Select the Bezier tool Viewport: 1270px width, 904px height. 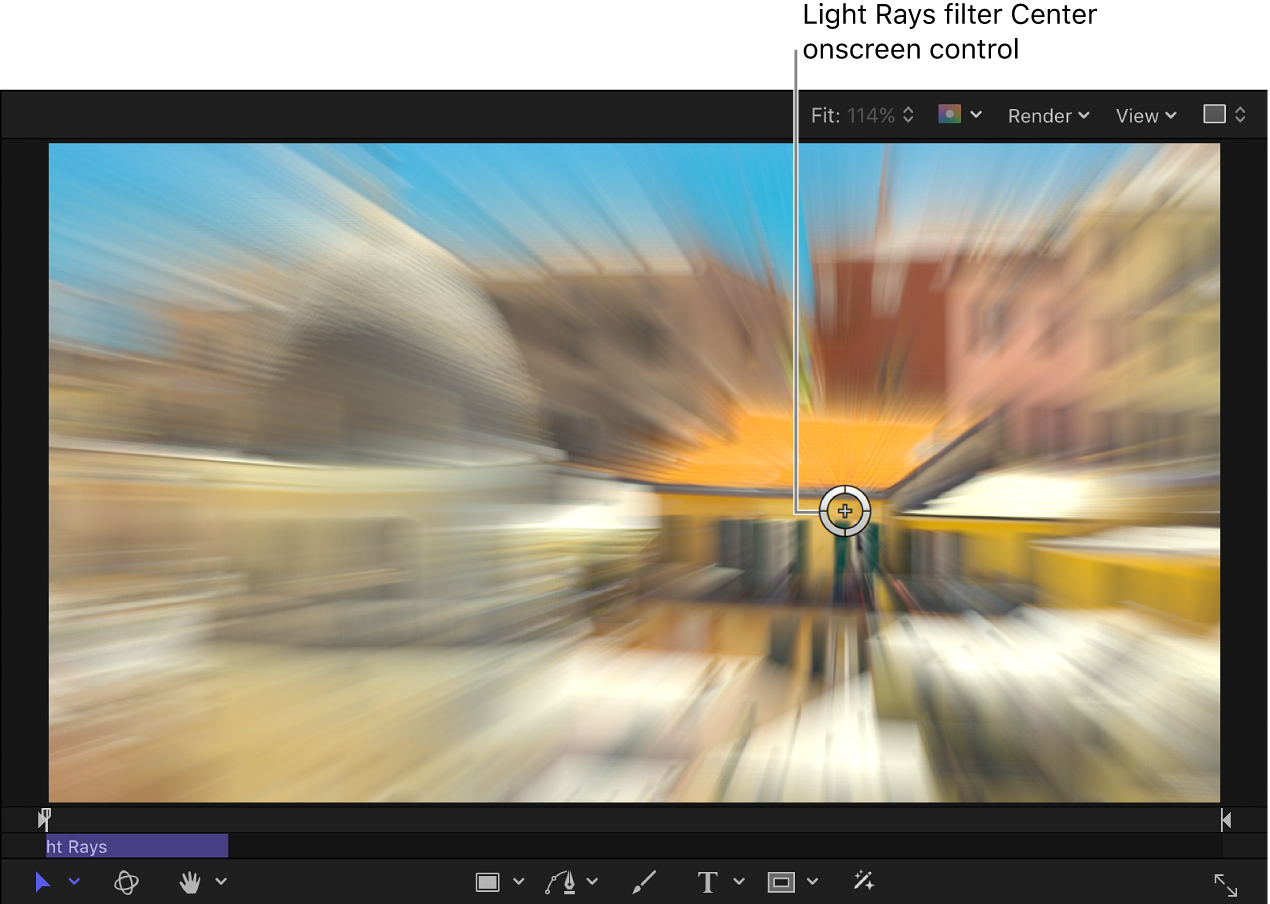coord(560,882)
